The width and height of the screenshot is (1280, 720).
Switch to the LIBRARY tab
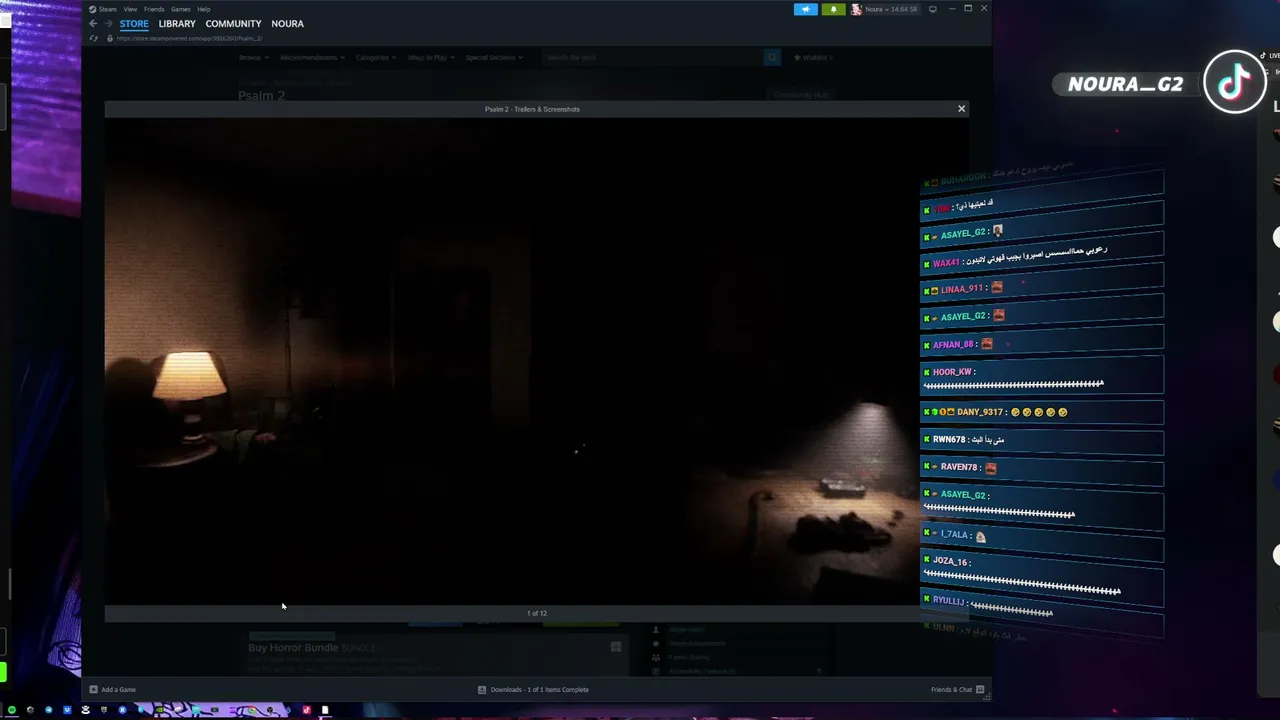(x=177, y=24)
